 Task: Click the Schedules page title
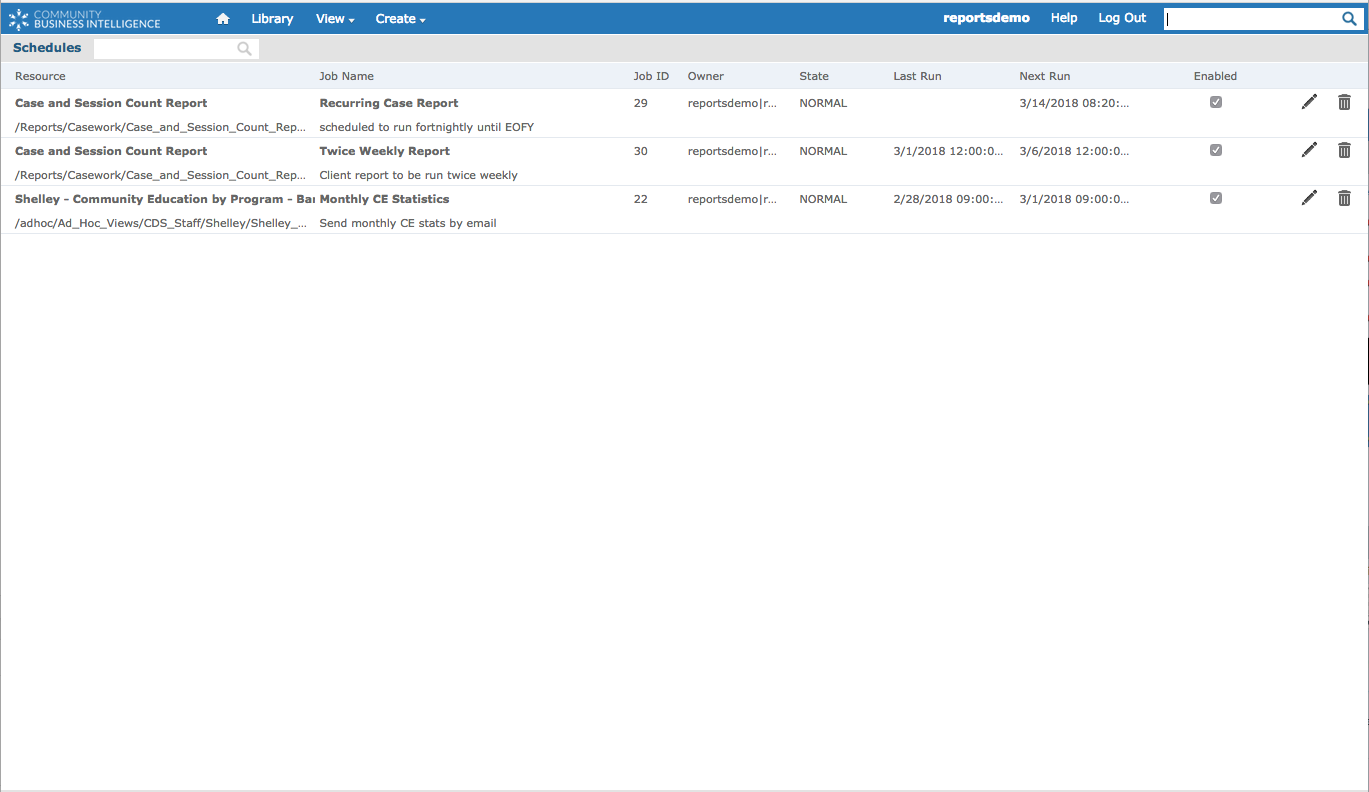[x=47, y=48]
